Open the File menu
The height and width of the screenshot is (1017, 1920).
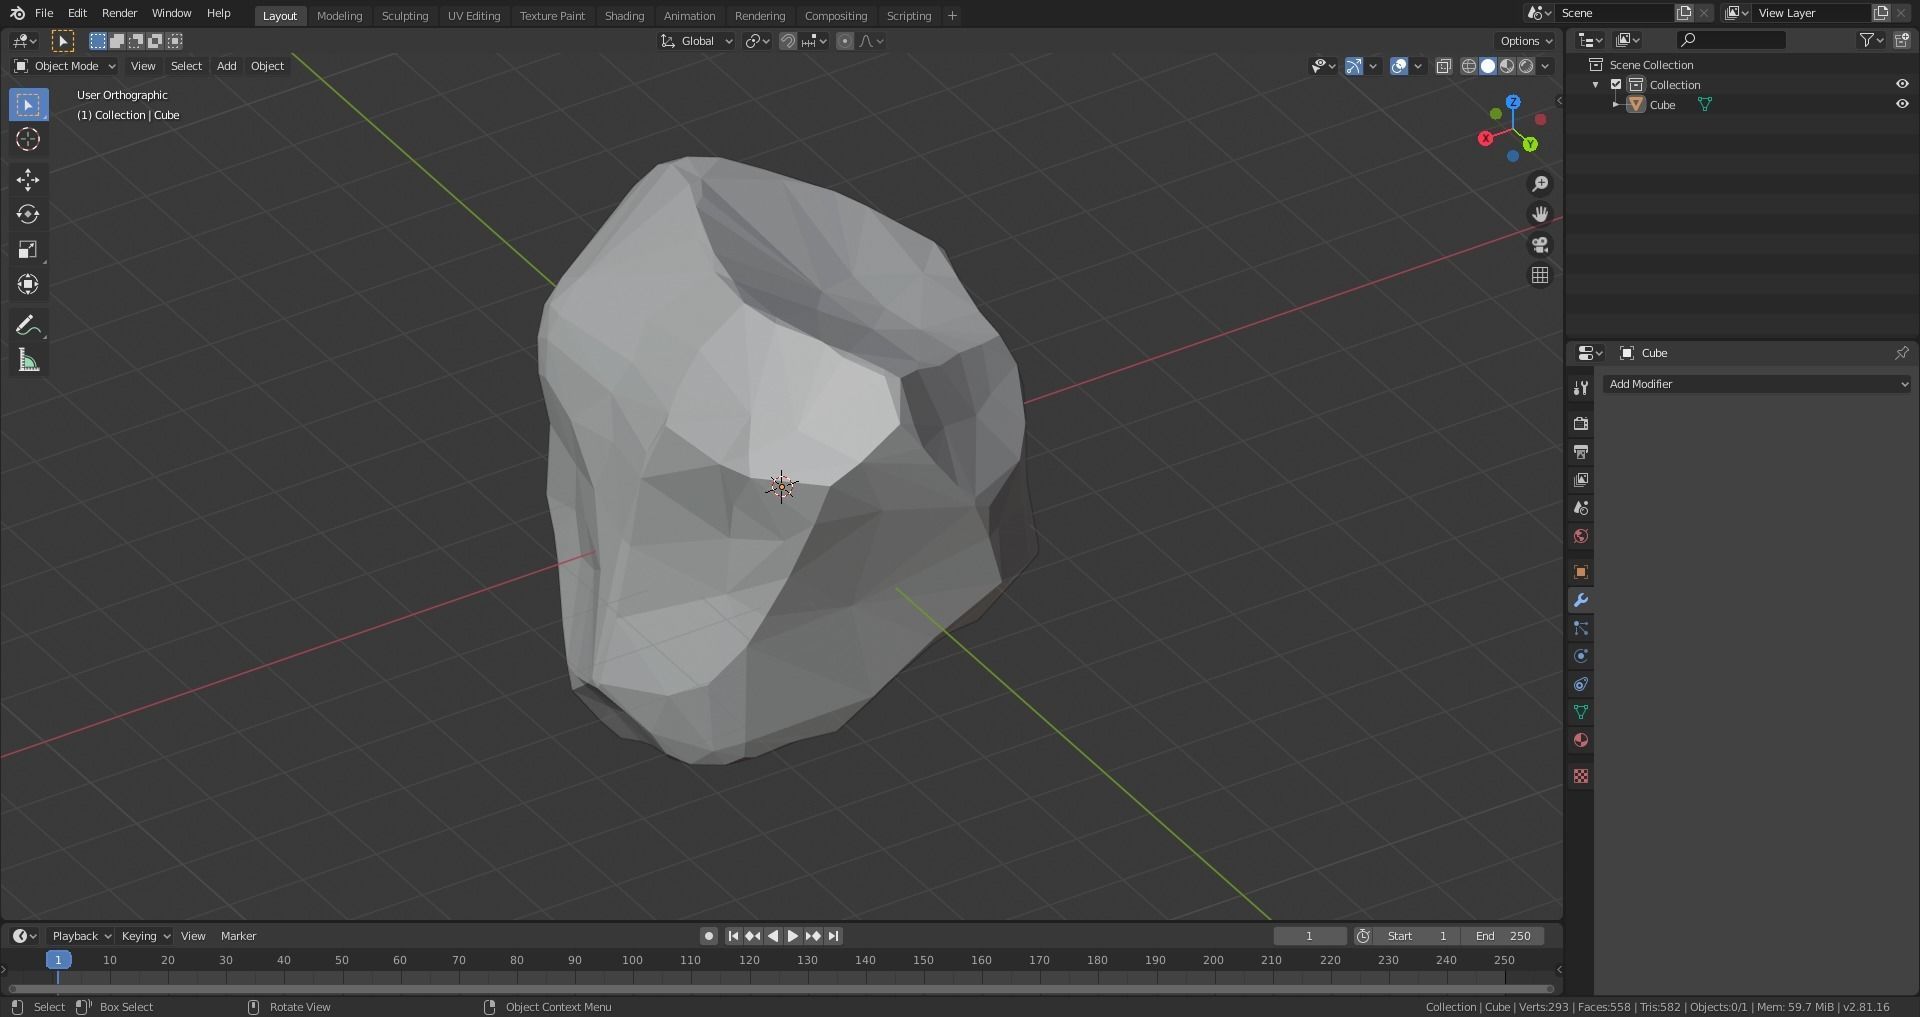coord(44,13)
